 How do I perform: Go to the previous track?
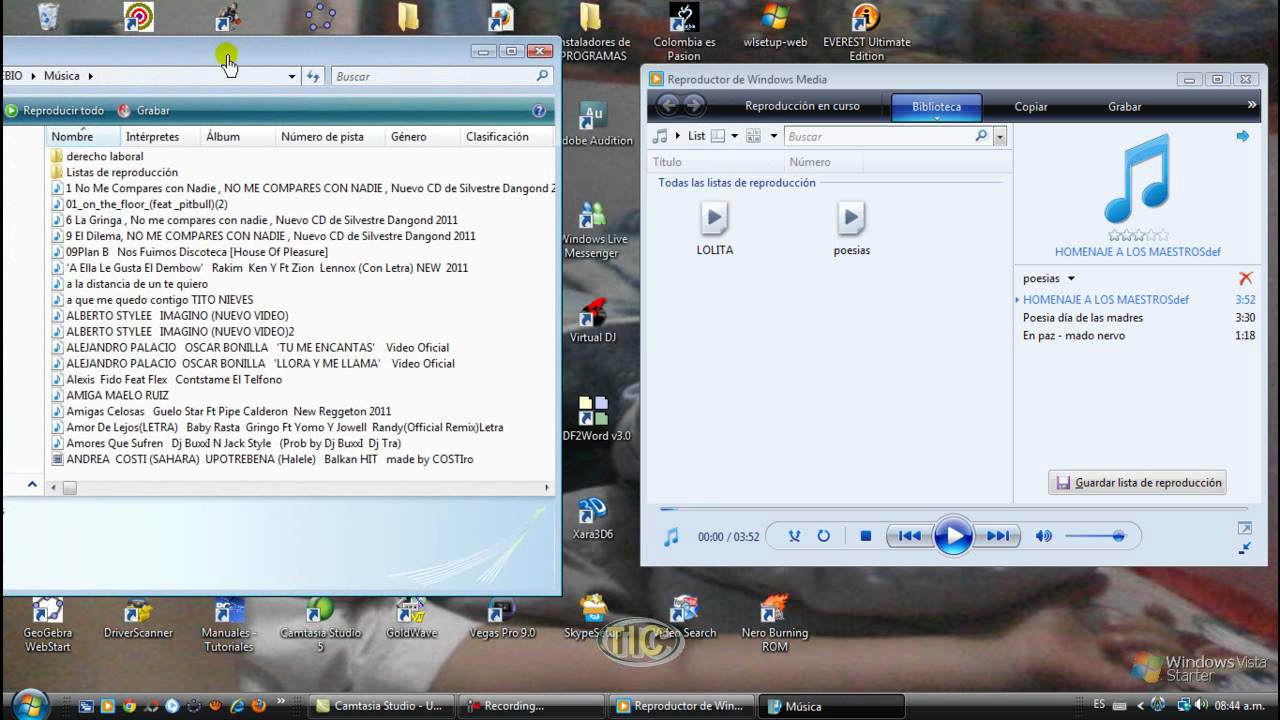[909, 536]
